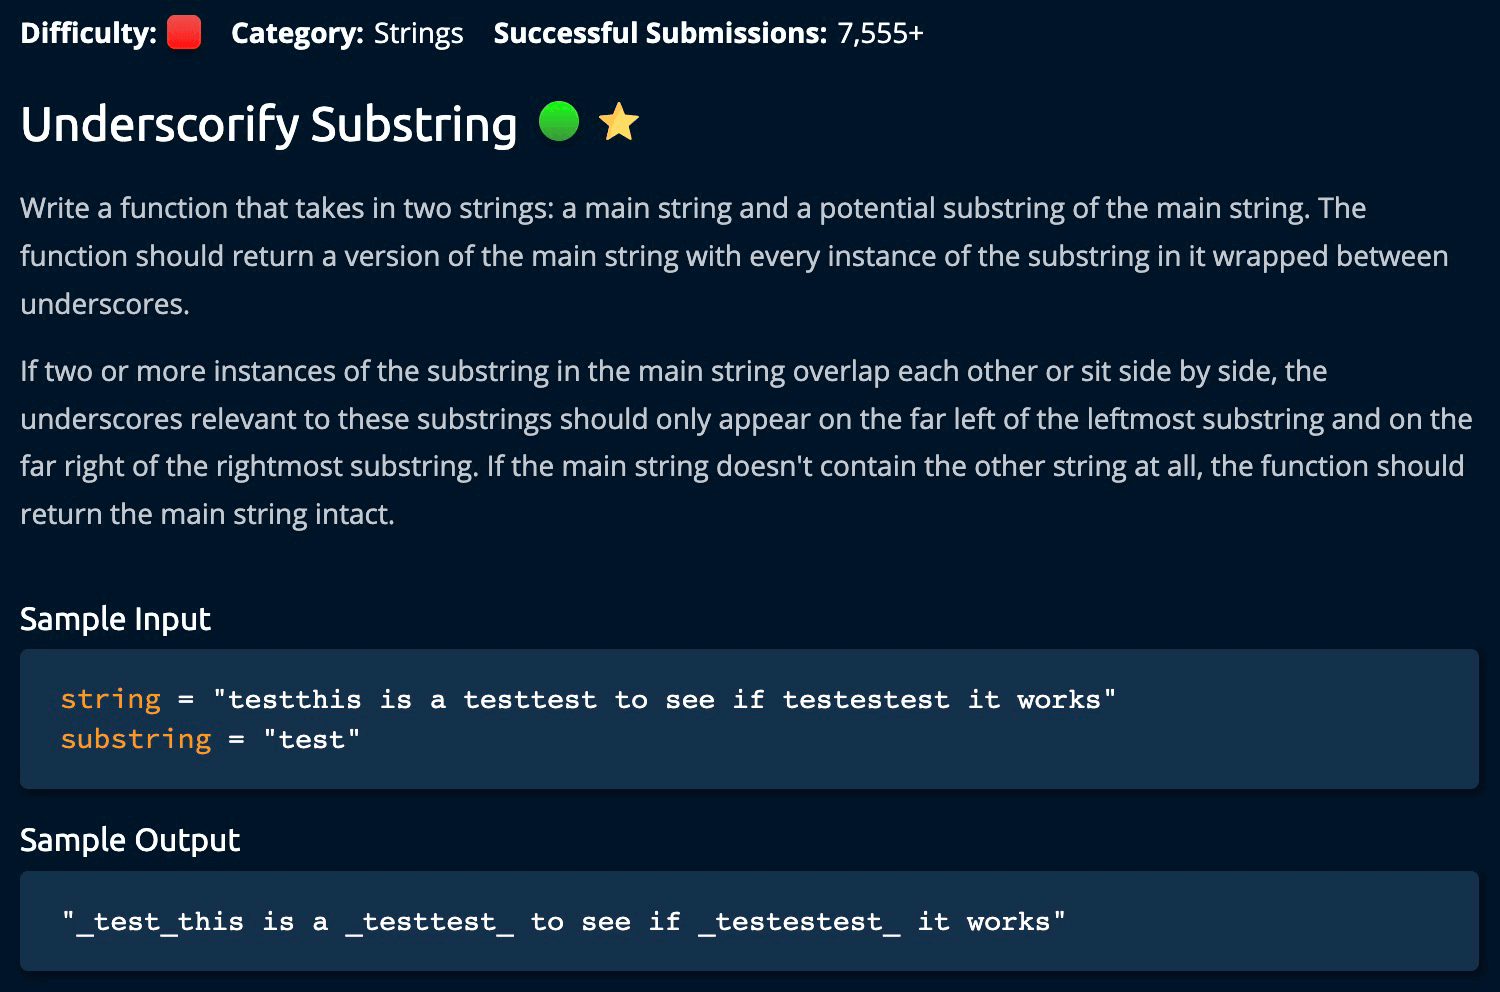Click the Strings category name
1500x992 pixels.
418,33
